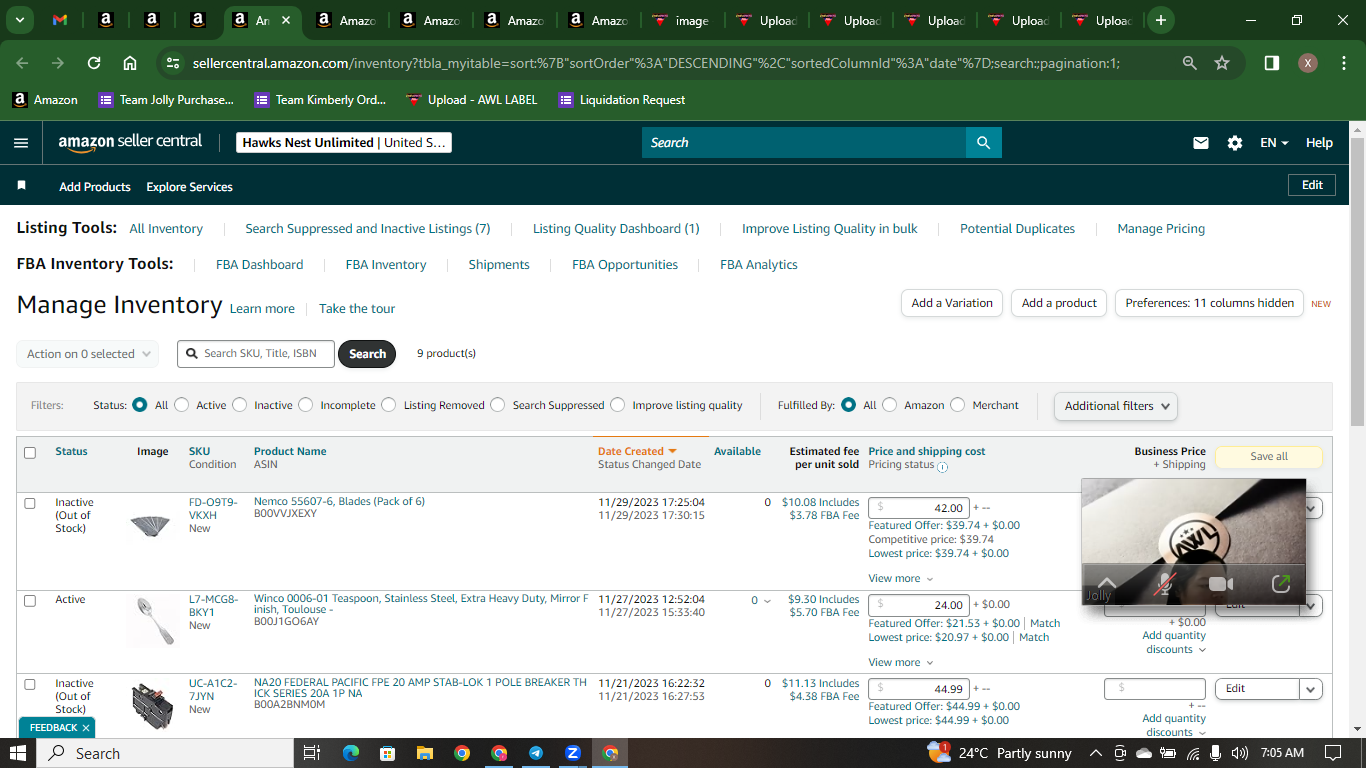Bookmark this page with the star icon
The width and height of the screenshot is (1366, 768).
[x=1222, y=63]
